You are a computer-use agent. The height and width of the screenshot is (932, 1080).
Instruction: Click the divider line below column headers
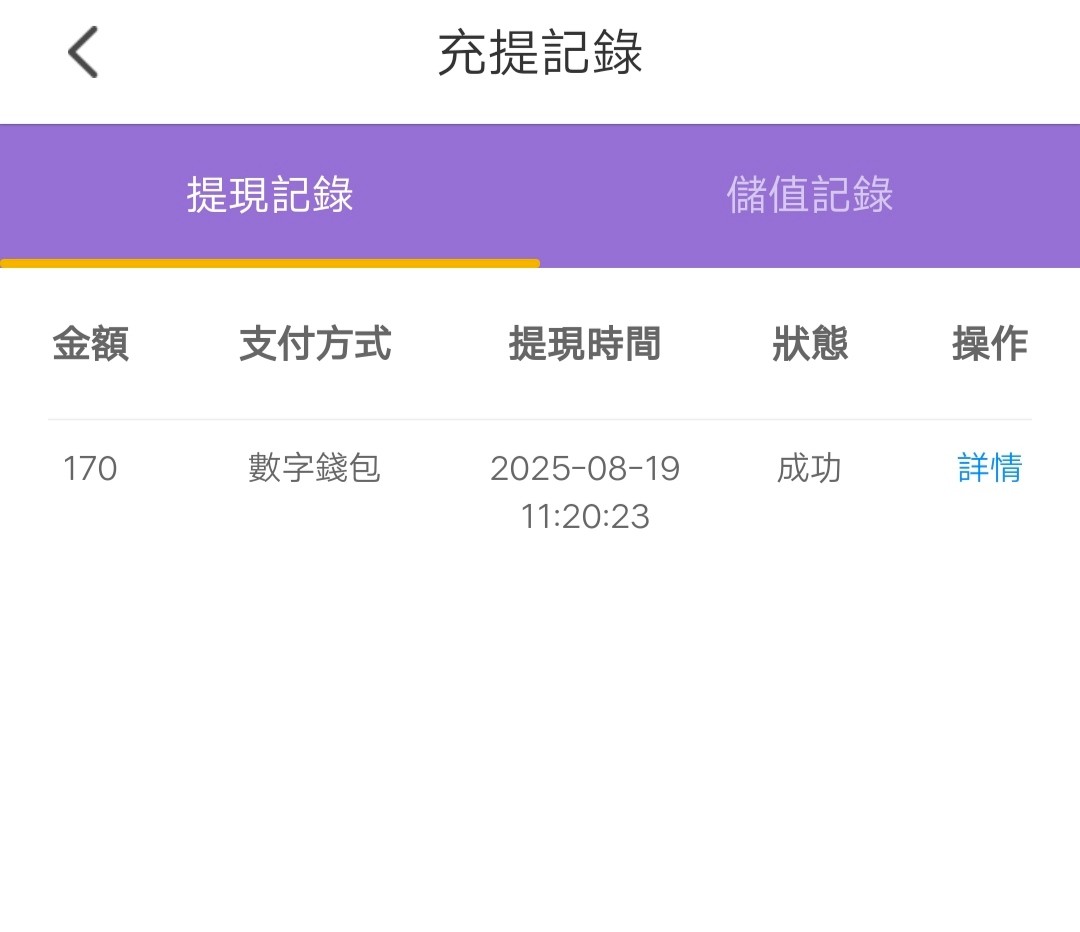[x=540, y=419]
